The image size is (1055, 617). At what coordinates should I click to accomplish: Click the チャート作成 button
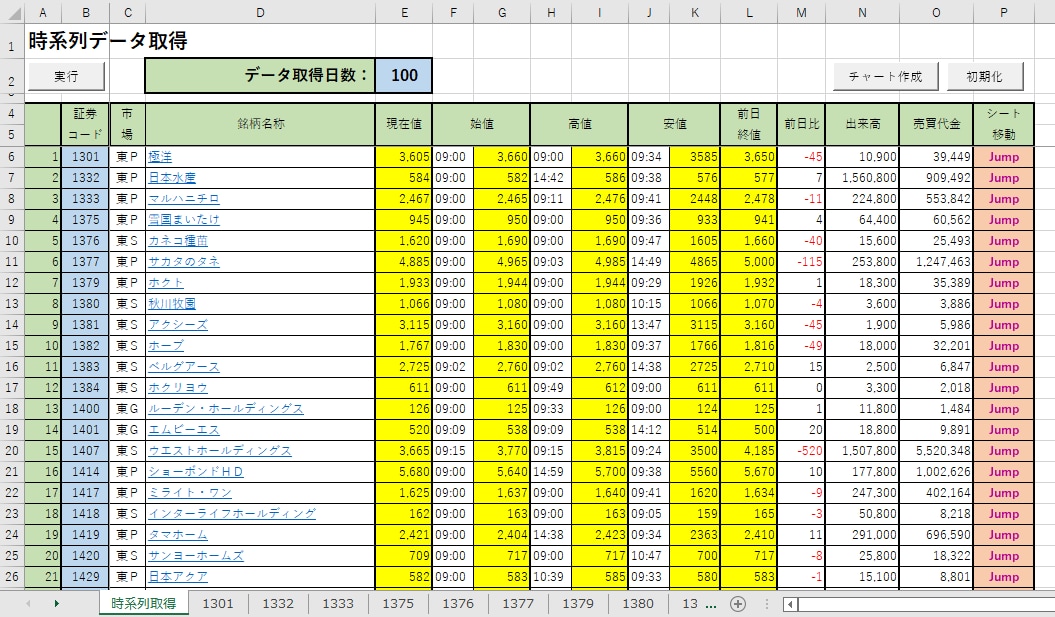[885, 76]
